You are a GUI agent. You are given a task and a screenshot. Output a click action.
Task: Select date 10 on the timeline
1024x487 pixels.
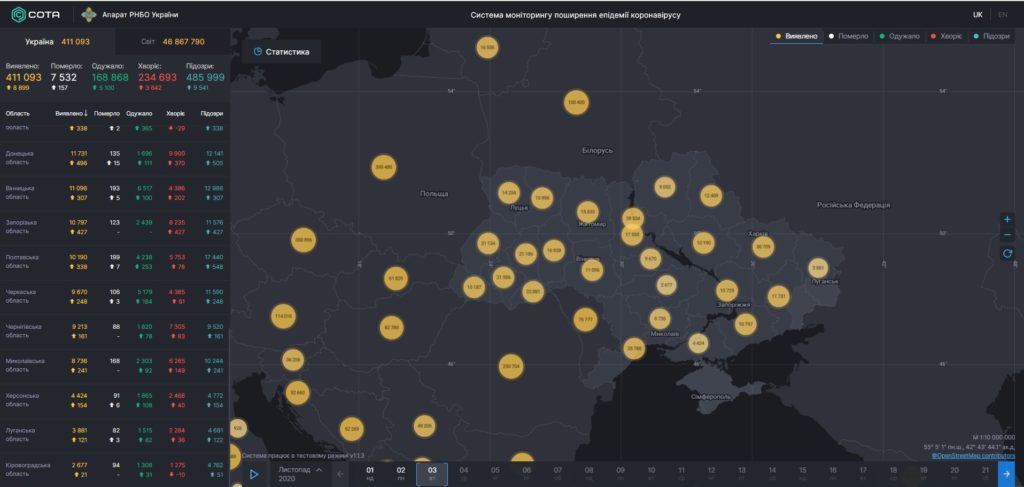click(651, 474)
